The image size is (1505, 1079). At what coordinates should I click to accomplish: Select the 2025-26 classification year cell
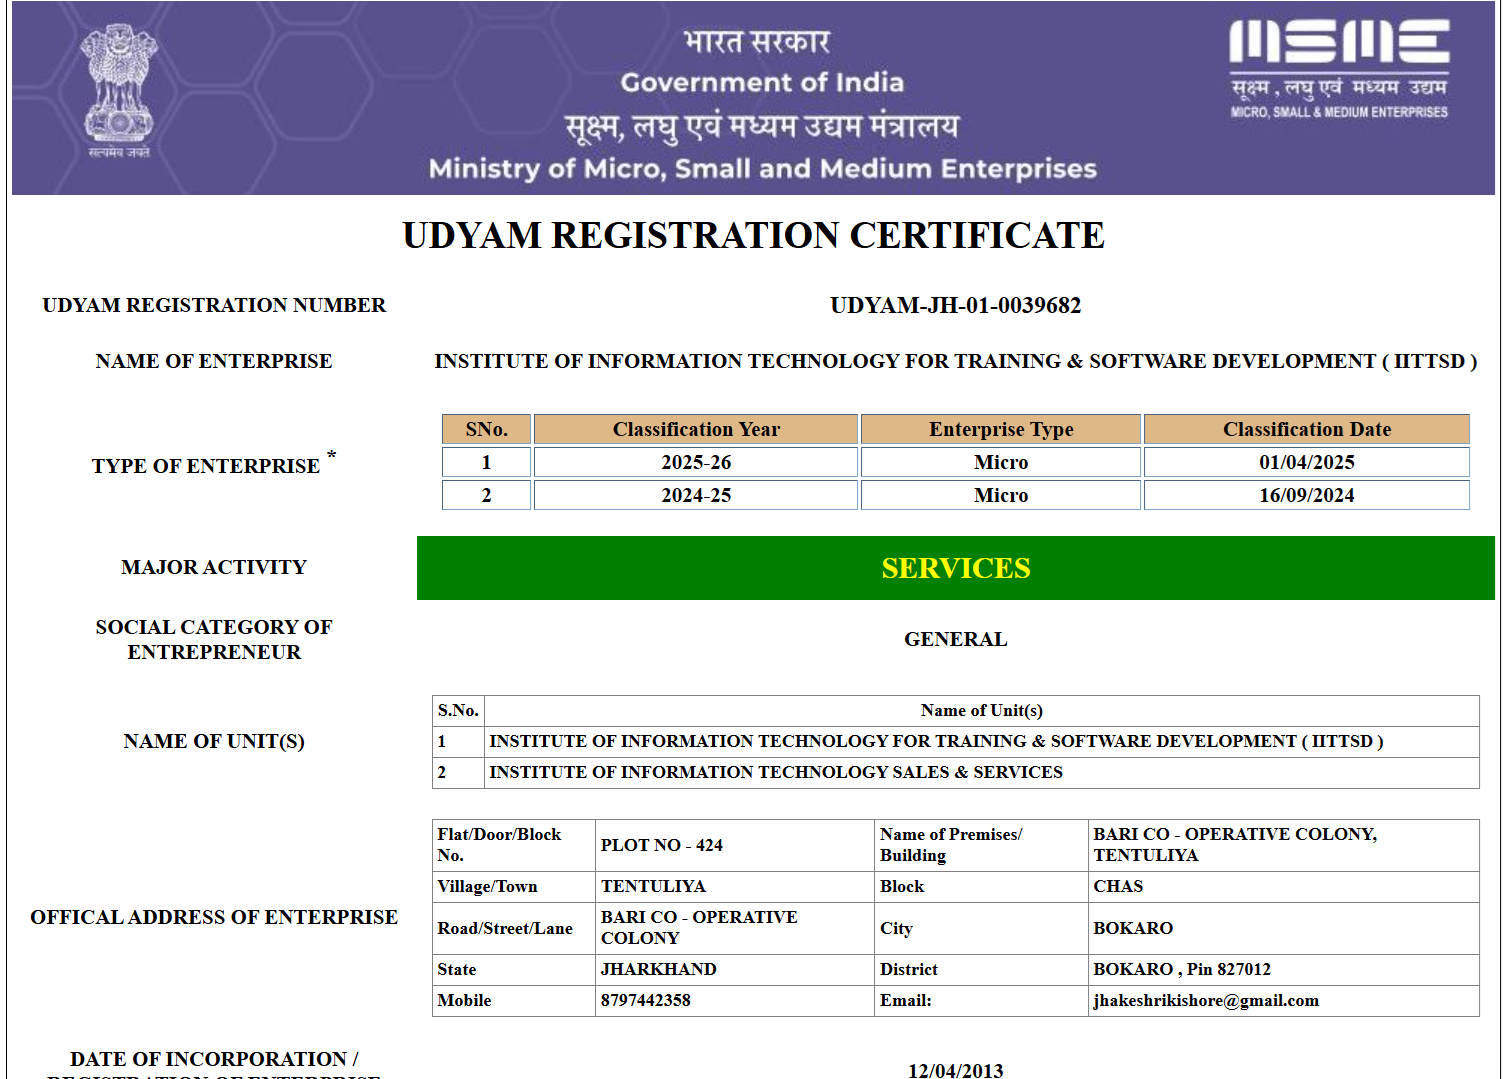coord(696,463)
